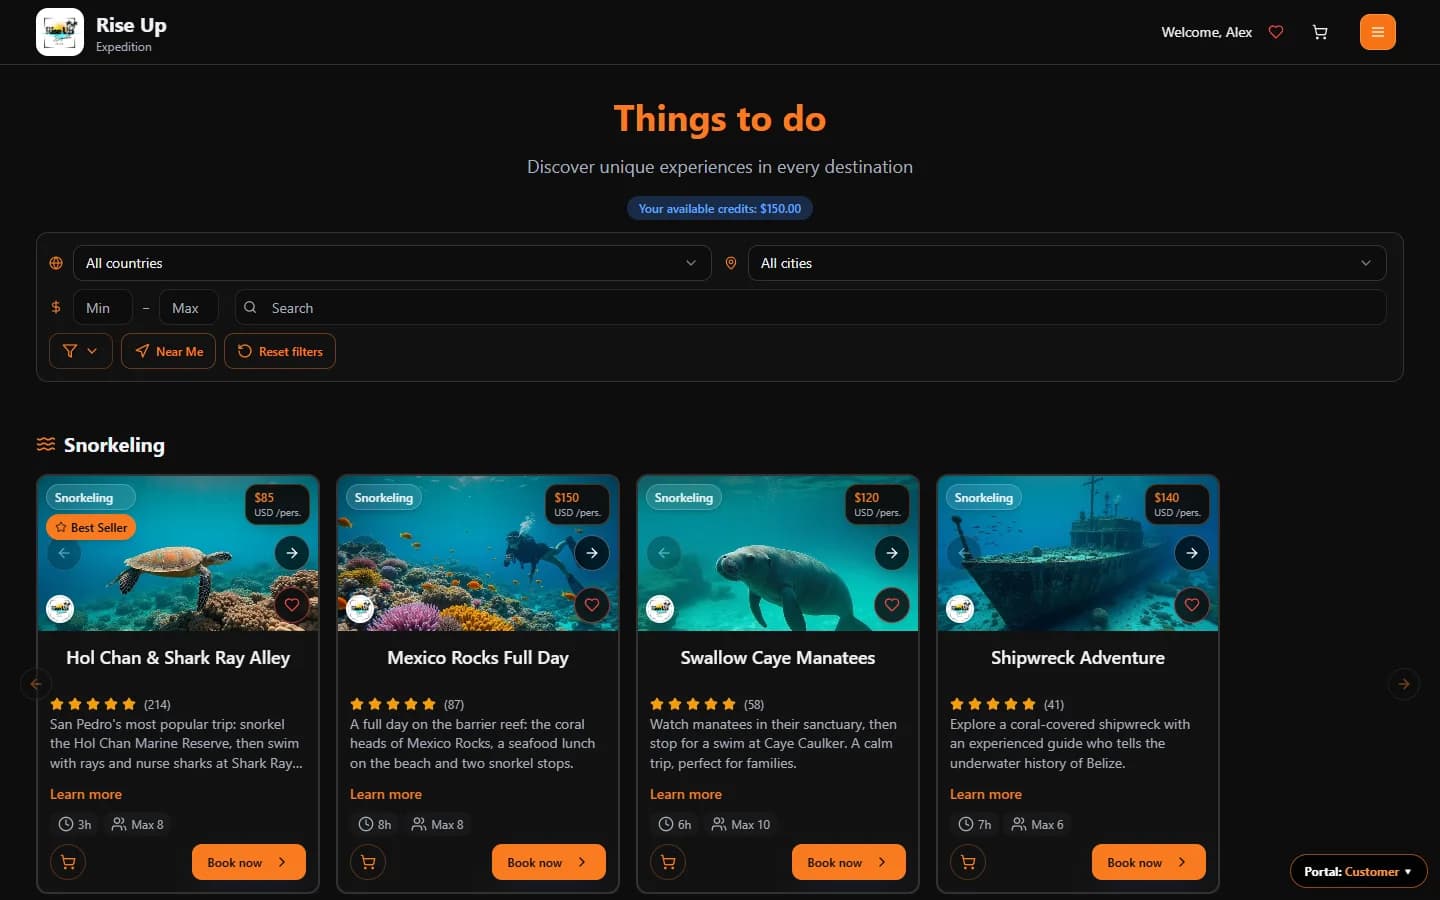Show next photo of Hol Chan tour

pos(292,553)
